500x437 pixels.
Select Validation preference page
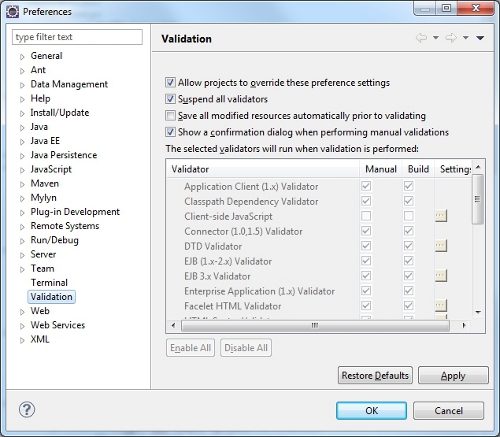tap(51, 297)
